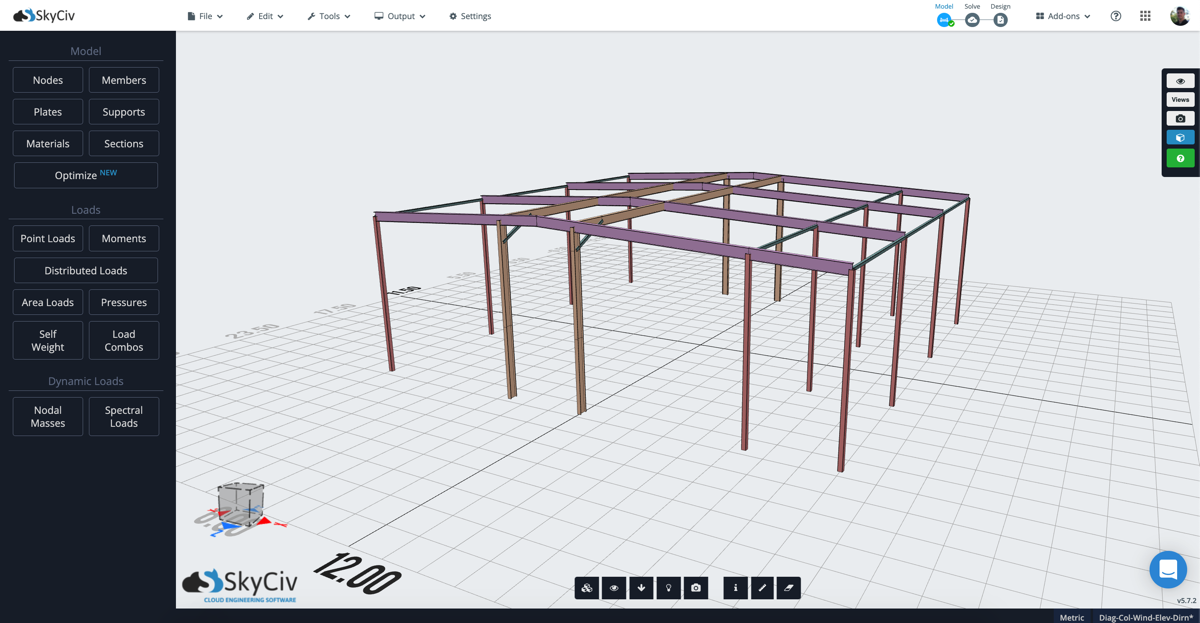Image resolution: width=1200 pixels, height=623 pixels.
Task: Select the light bulb icon in the bottom toolbar
Action: pyautogui.click(x=668, y=588)
